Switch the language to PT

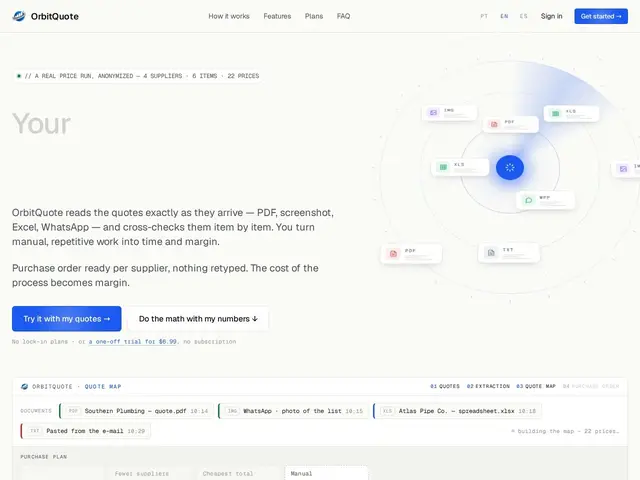[484, 16]
